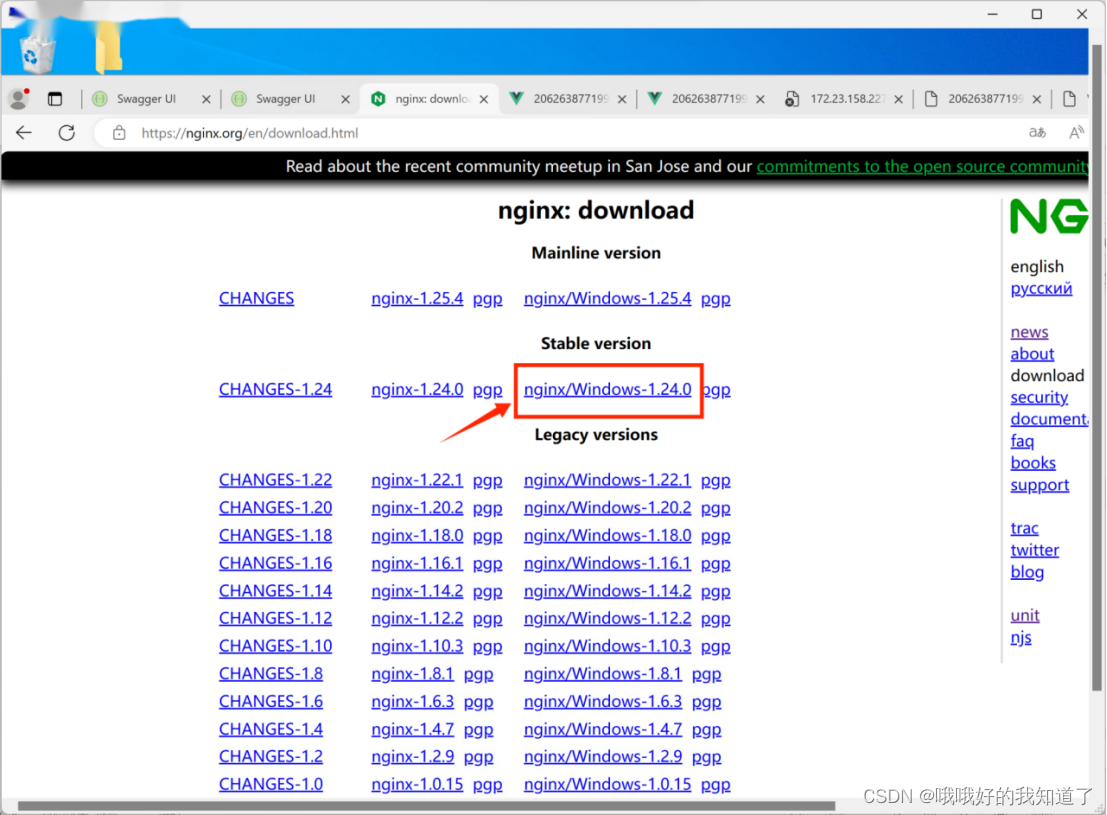1107x815 pixels.
Task: Click the vertical scrollbar on right edge
Action: point(1096,367)
